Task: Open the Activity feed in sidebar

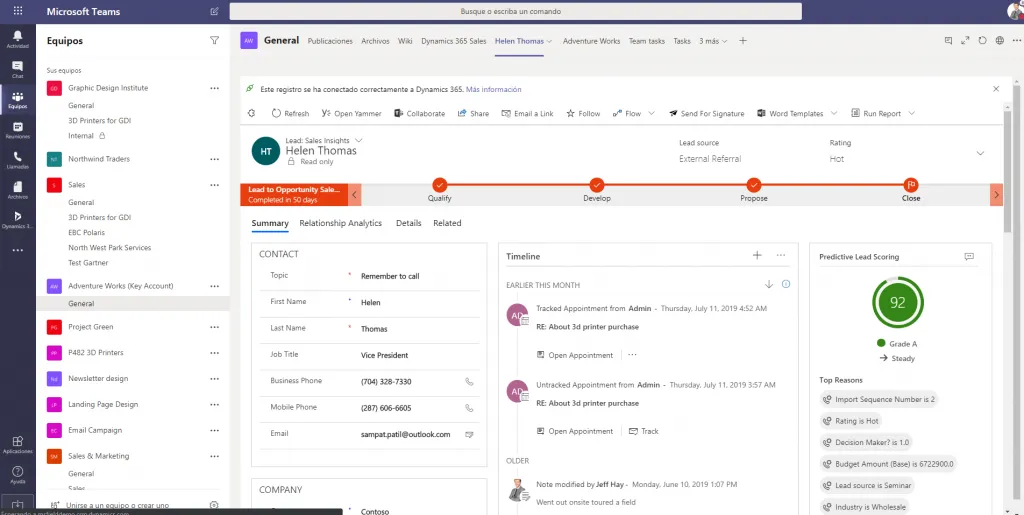Action: 18,39
